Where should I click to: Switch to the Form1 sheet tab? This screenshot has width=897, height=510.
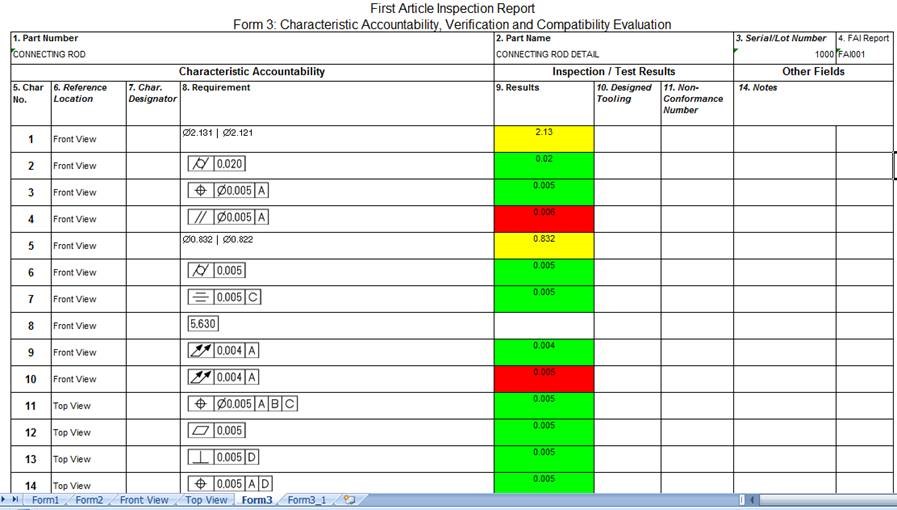45,500
